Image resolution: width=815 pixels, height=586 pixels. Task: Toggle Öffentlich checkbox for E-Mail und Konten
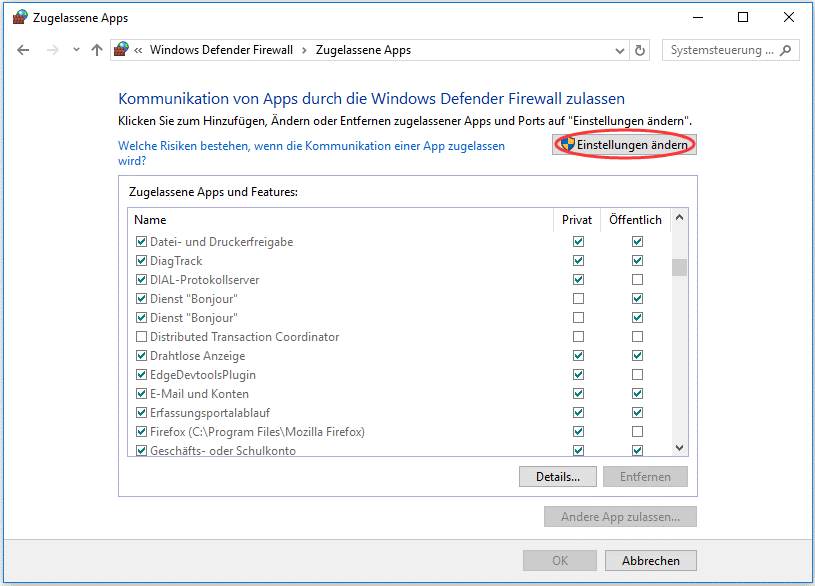coord(637,394)
